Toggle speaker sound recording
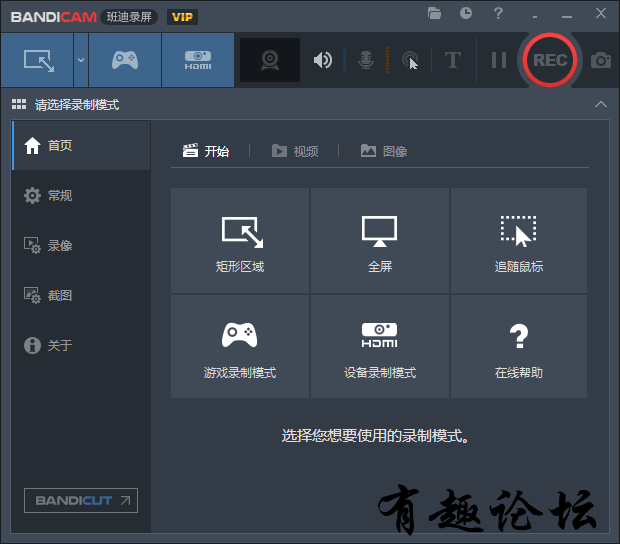The height and width of the screenshot is (544, 620). (323, 60)
